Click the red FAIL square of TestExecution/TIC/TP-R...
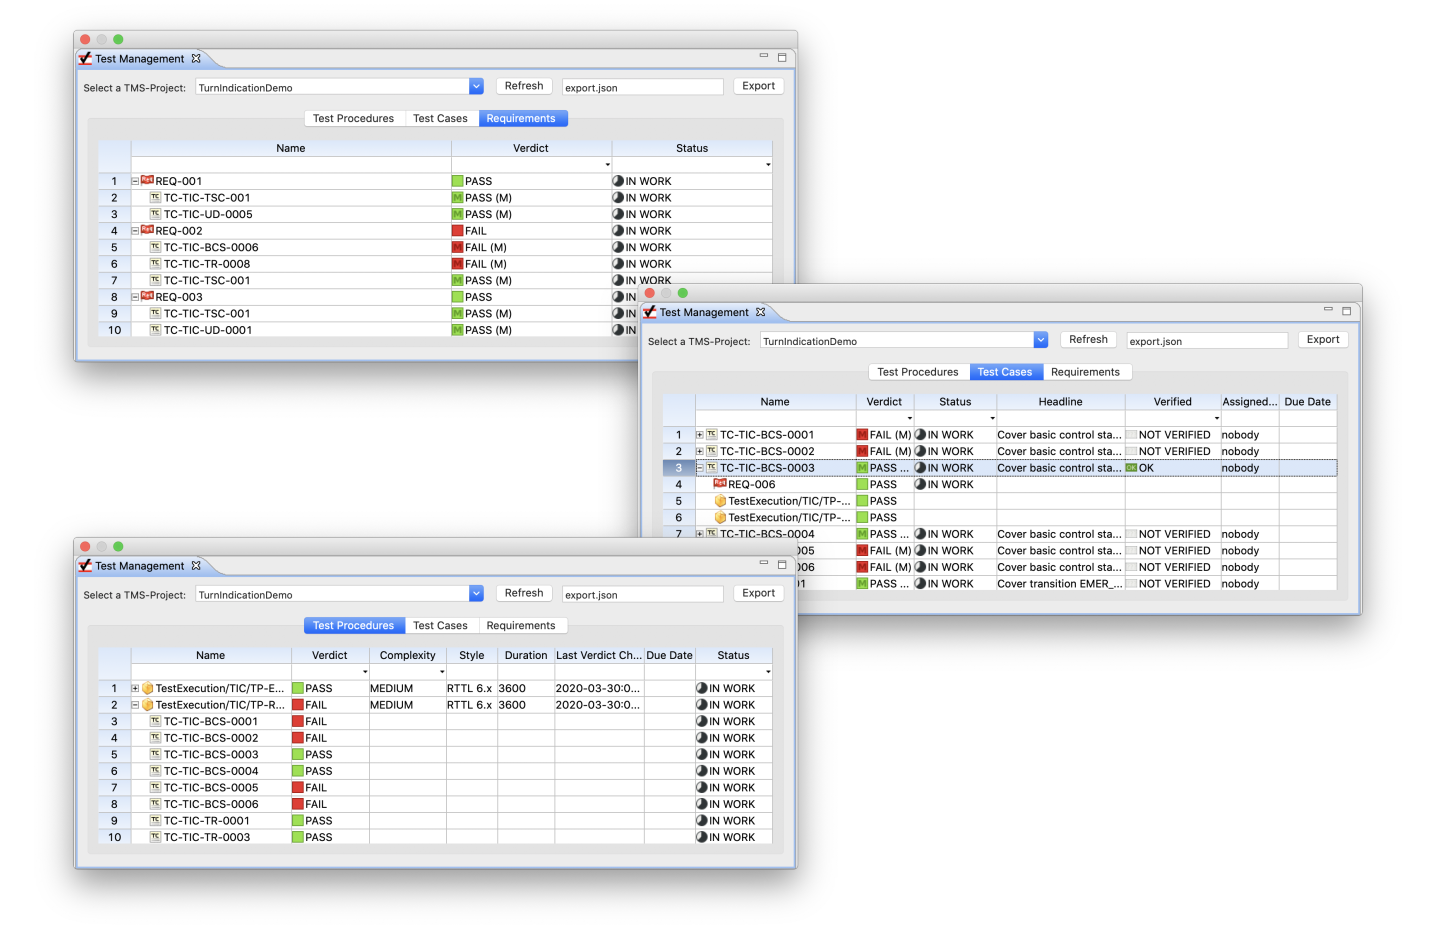Image resolution: width=1448 pixels, height=944 pixels. pyautogui.click(x=297, y=705)
